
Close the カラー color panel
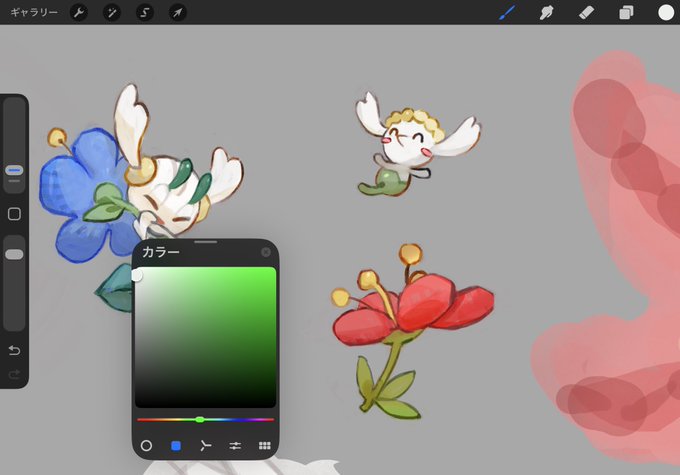click(266, 252)
